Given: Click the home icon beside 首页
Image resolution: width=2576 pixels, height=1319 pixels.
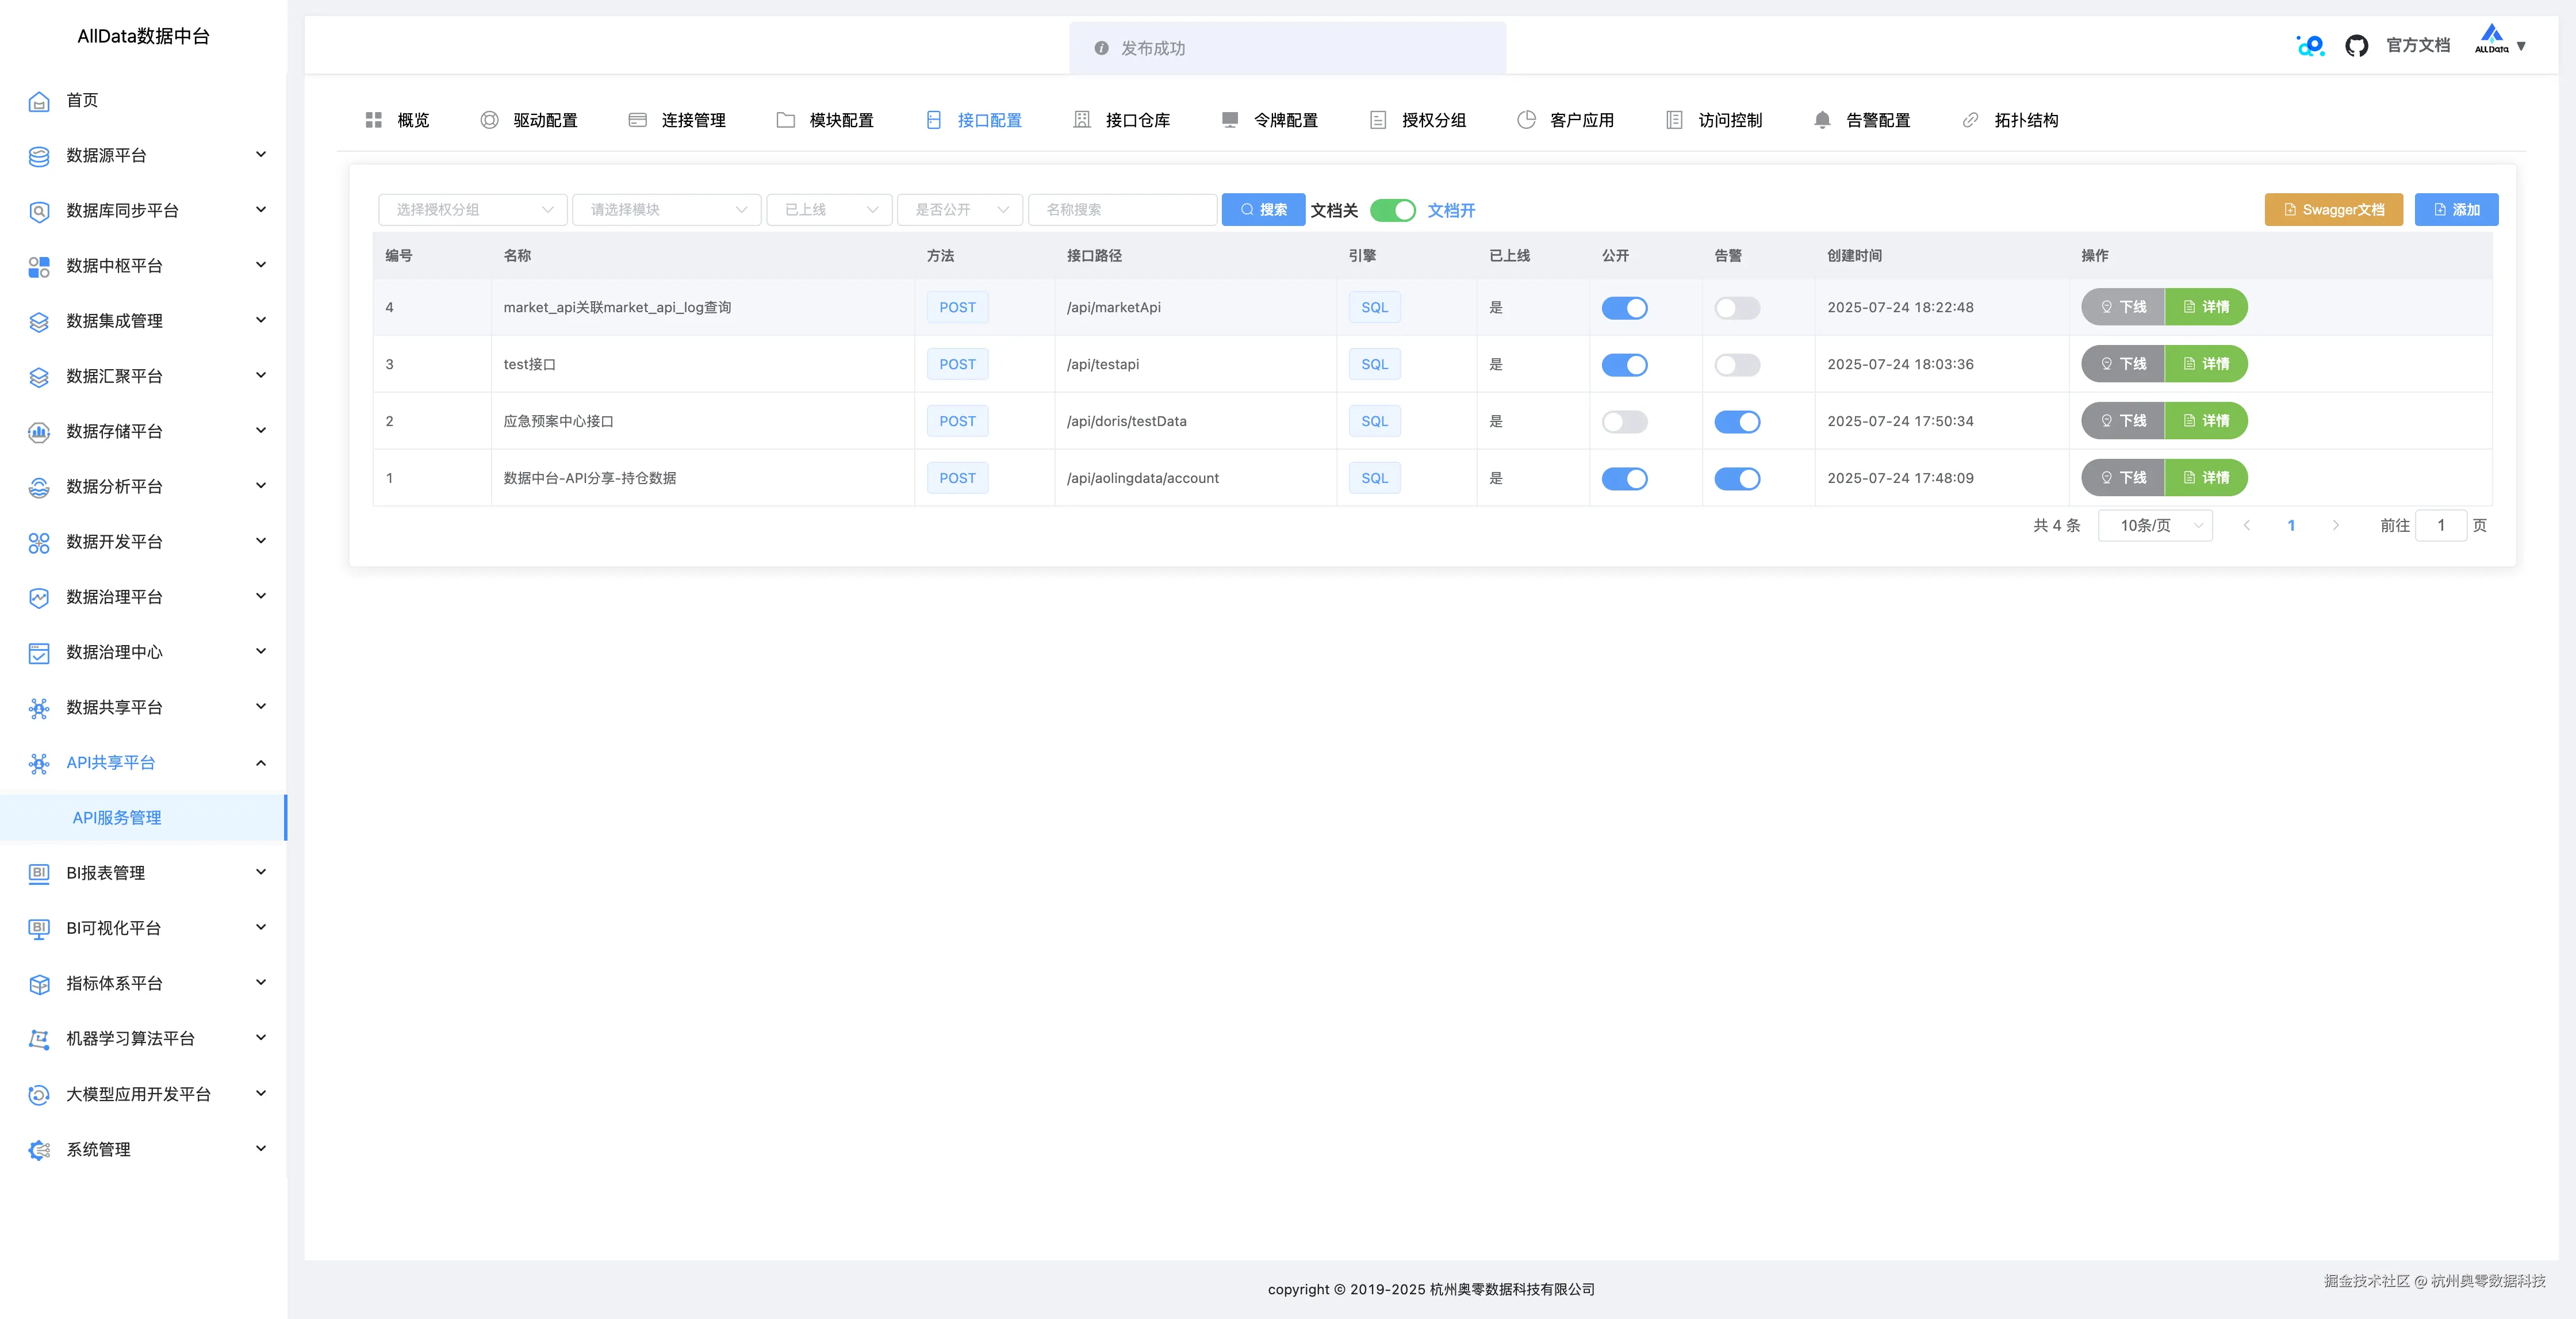Looking at the screenshot, I should coord(39,101).
